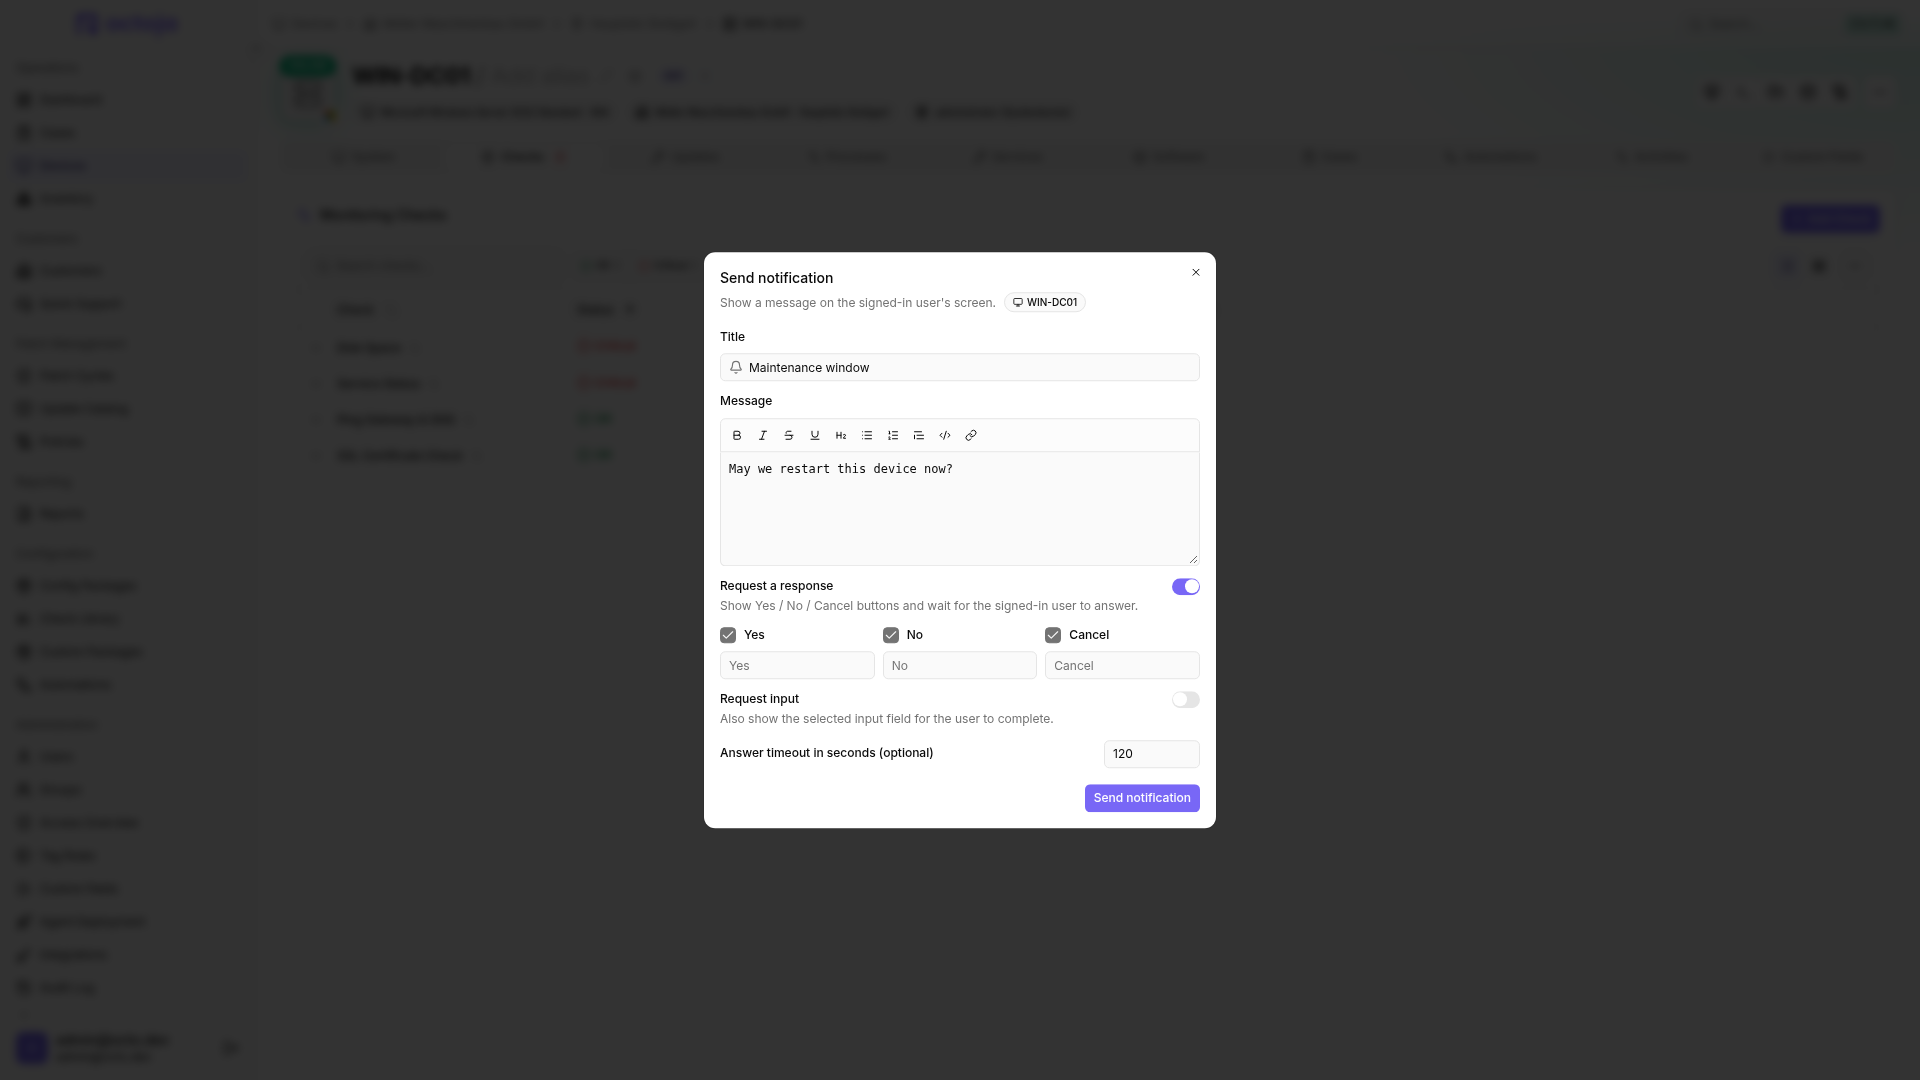Click the message box resize handle
1920x1080 pixels.
coord(1193,559)
